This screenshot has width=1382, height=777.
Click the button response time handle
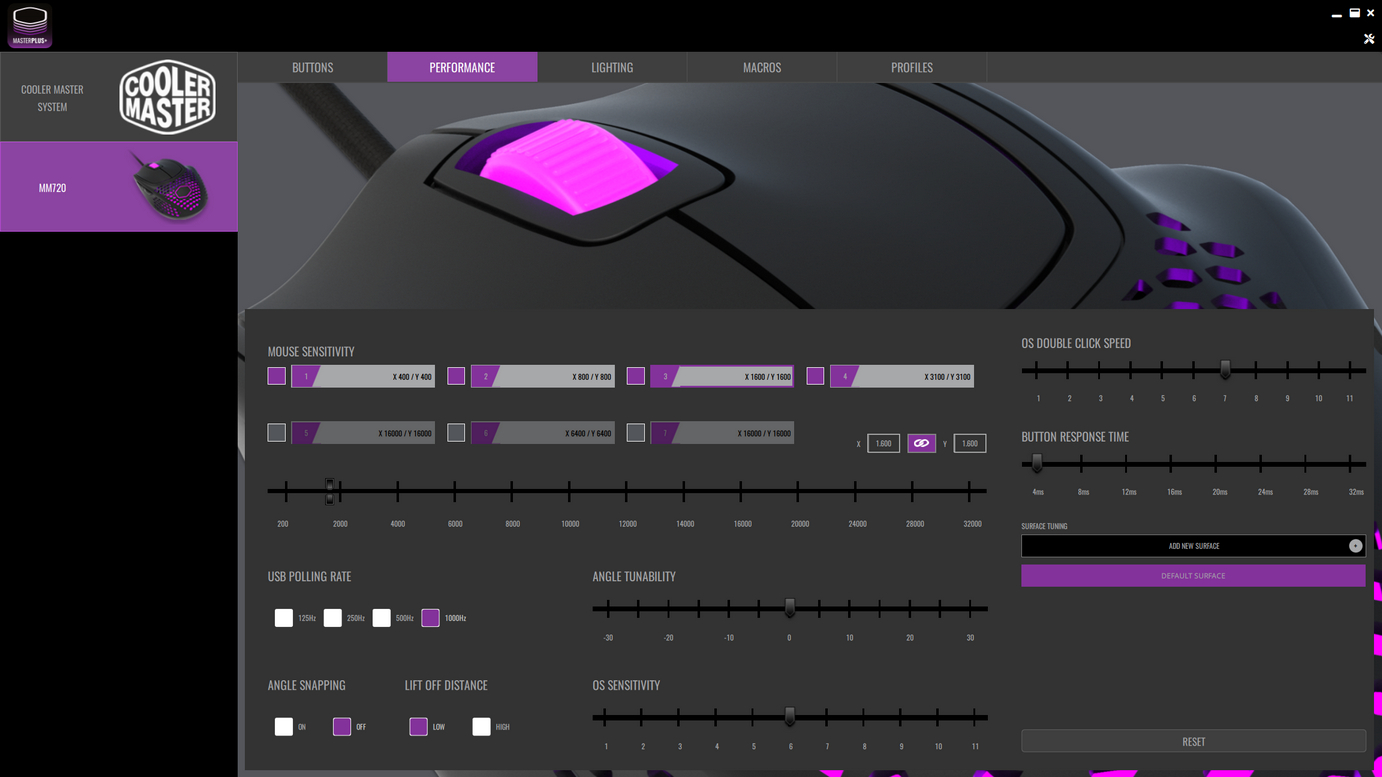tap(1037, 464)
